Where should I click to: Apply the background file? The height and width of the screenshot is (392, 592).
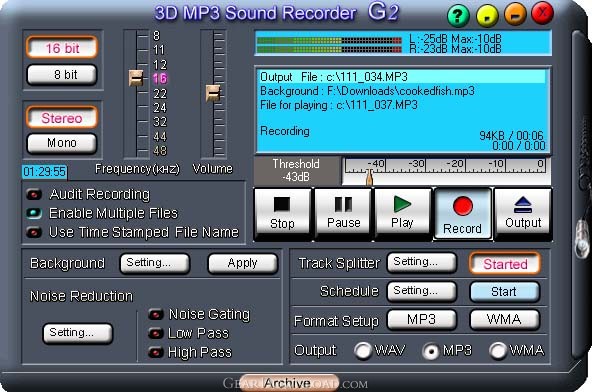click(243, 263)
